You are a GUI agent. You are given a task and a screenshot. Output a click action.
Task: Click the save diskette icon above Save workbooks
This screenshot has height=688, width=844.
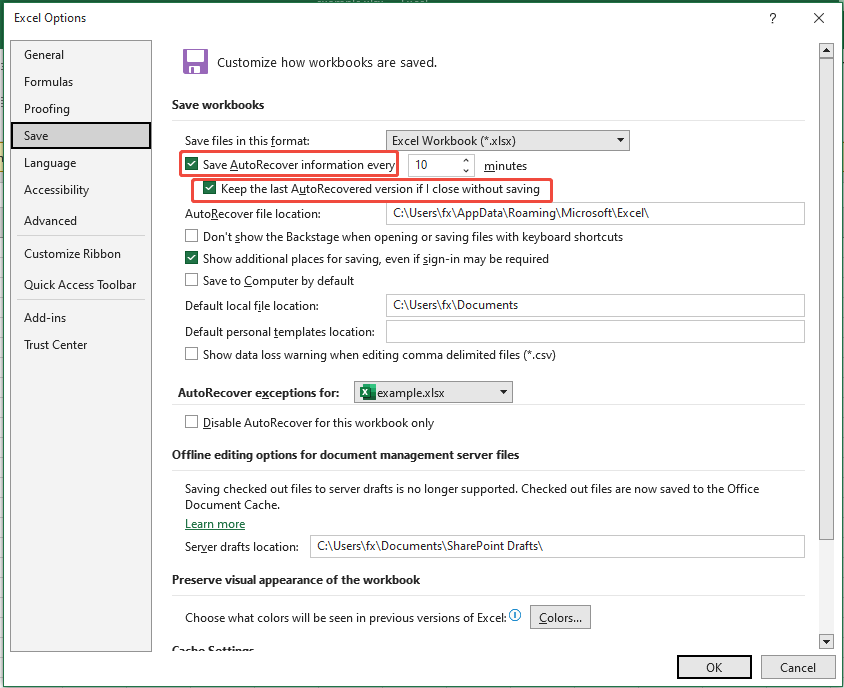(x=195, y=61)
